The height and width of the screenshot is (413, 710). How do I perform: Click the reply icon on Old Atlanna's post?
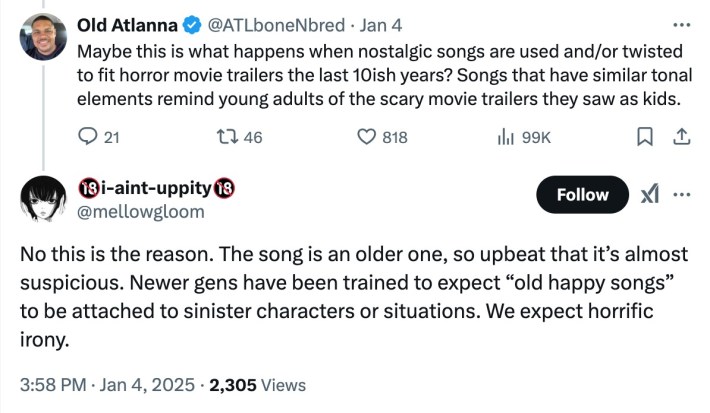pos(86,138)
